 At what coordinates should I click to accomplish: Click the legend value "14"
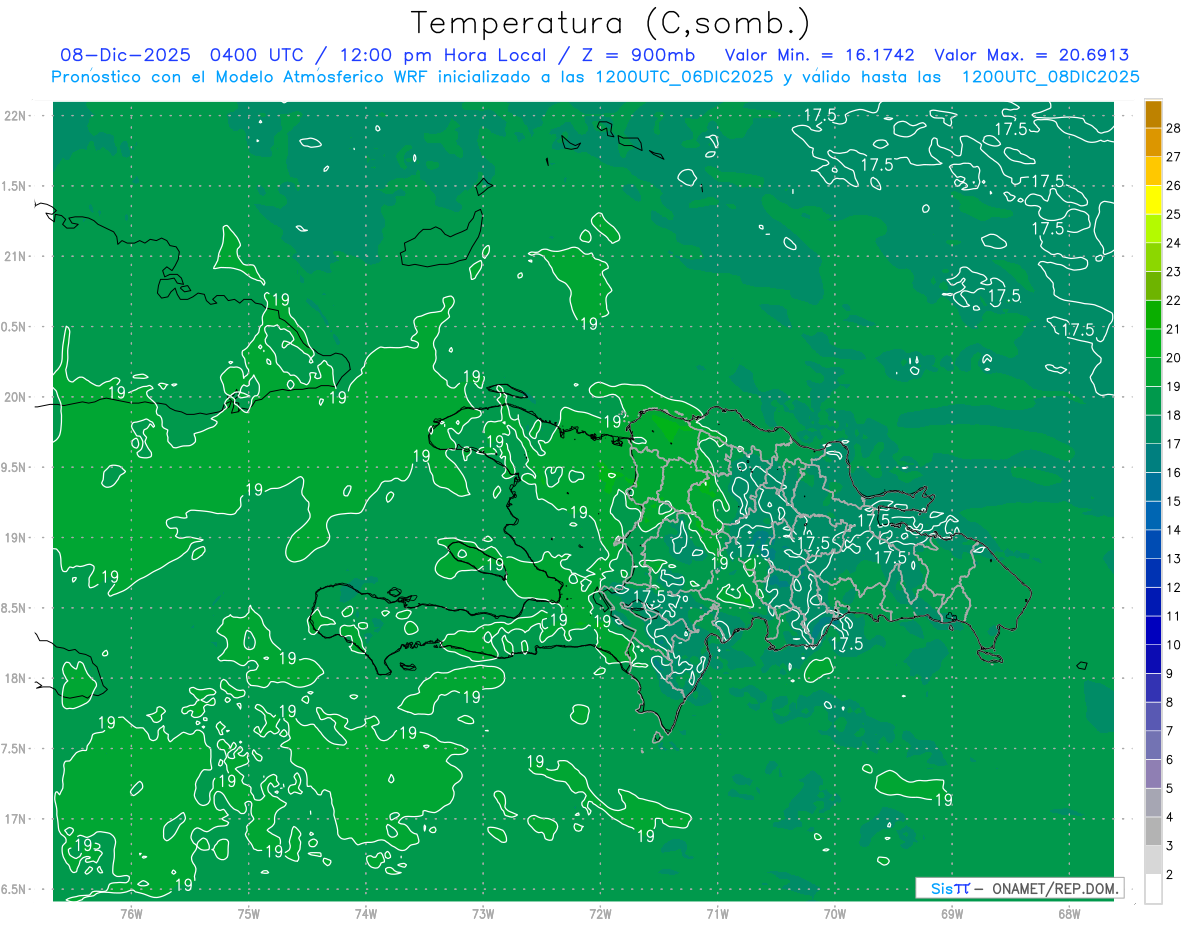1174,530
